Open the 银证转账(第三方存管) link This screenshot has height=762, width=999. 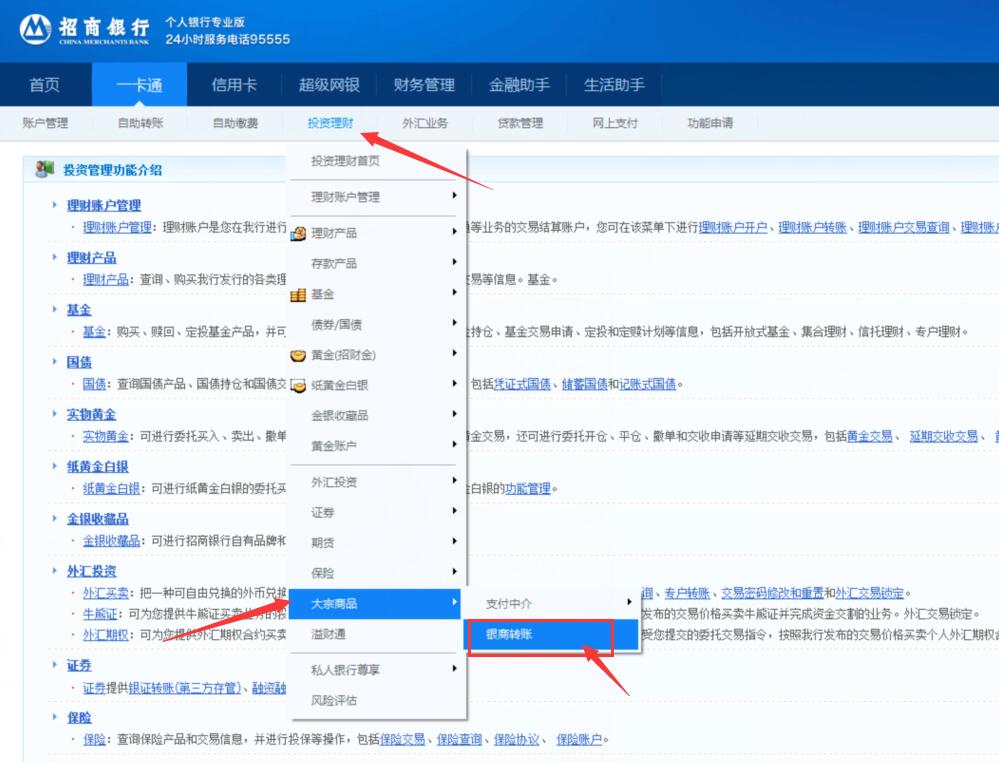185,688
